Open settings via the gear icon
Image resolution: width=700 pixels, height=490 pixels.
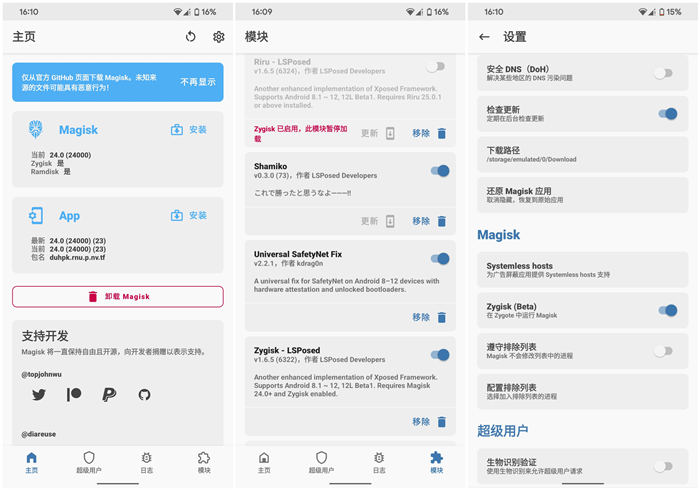pyautogui.click(x=218, y=37)
